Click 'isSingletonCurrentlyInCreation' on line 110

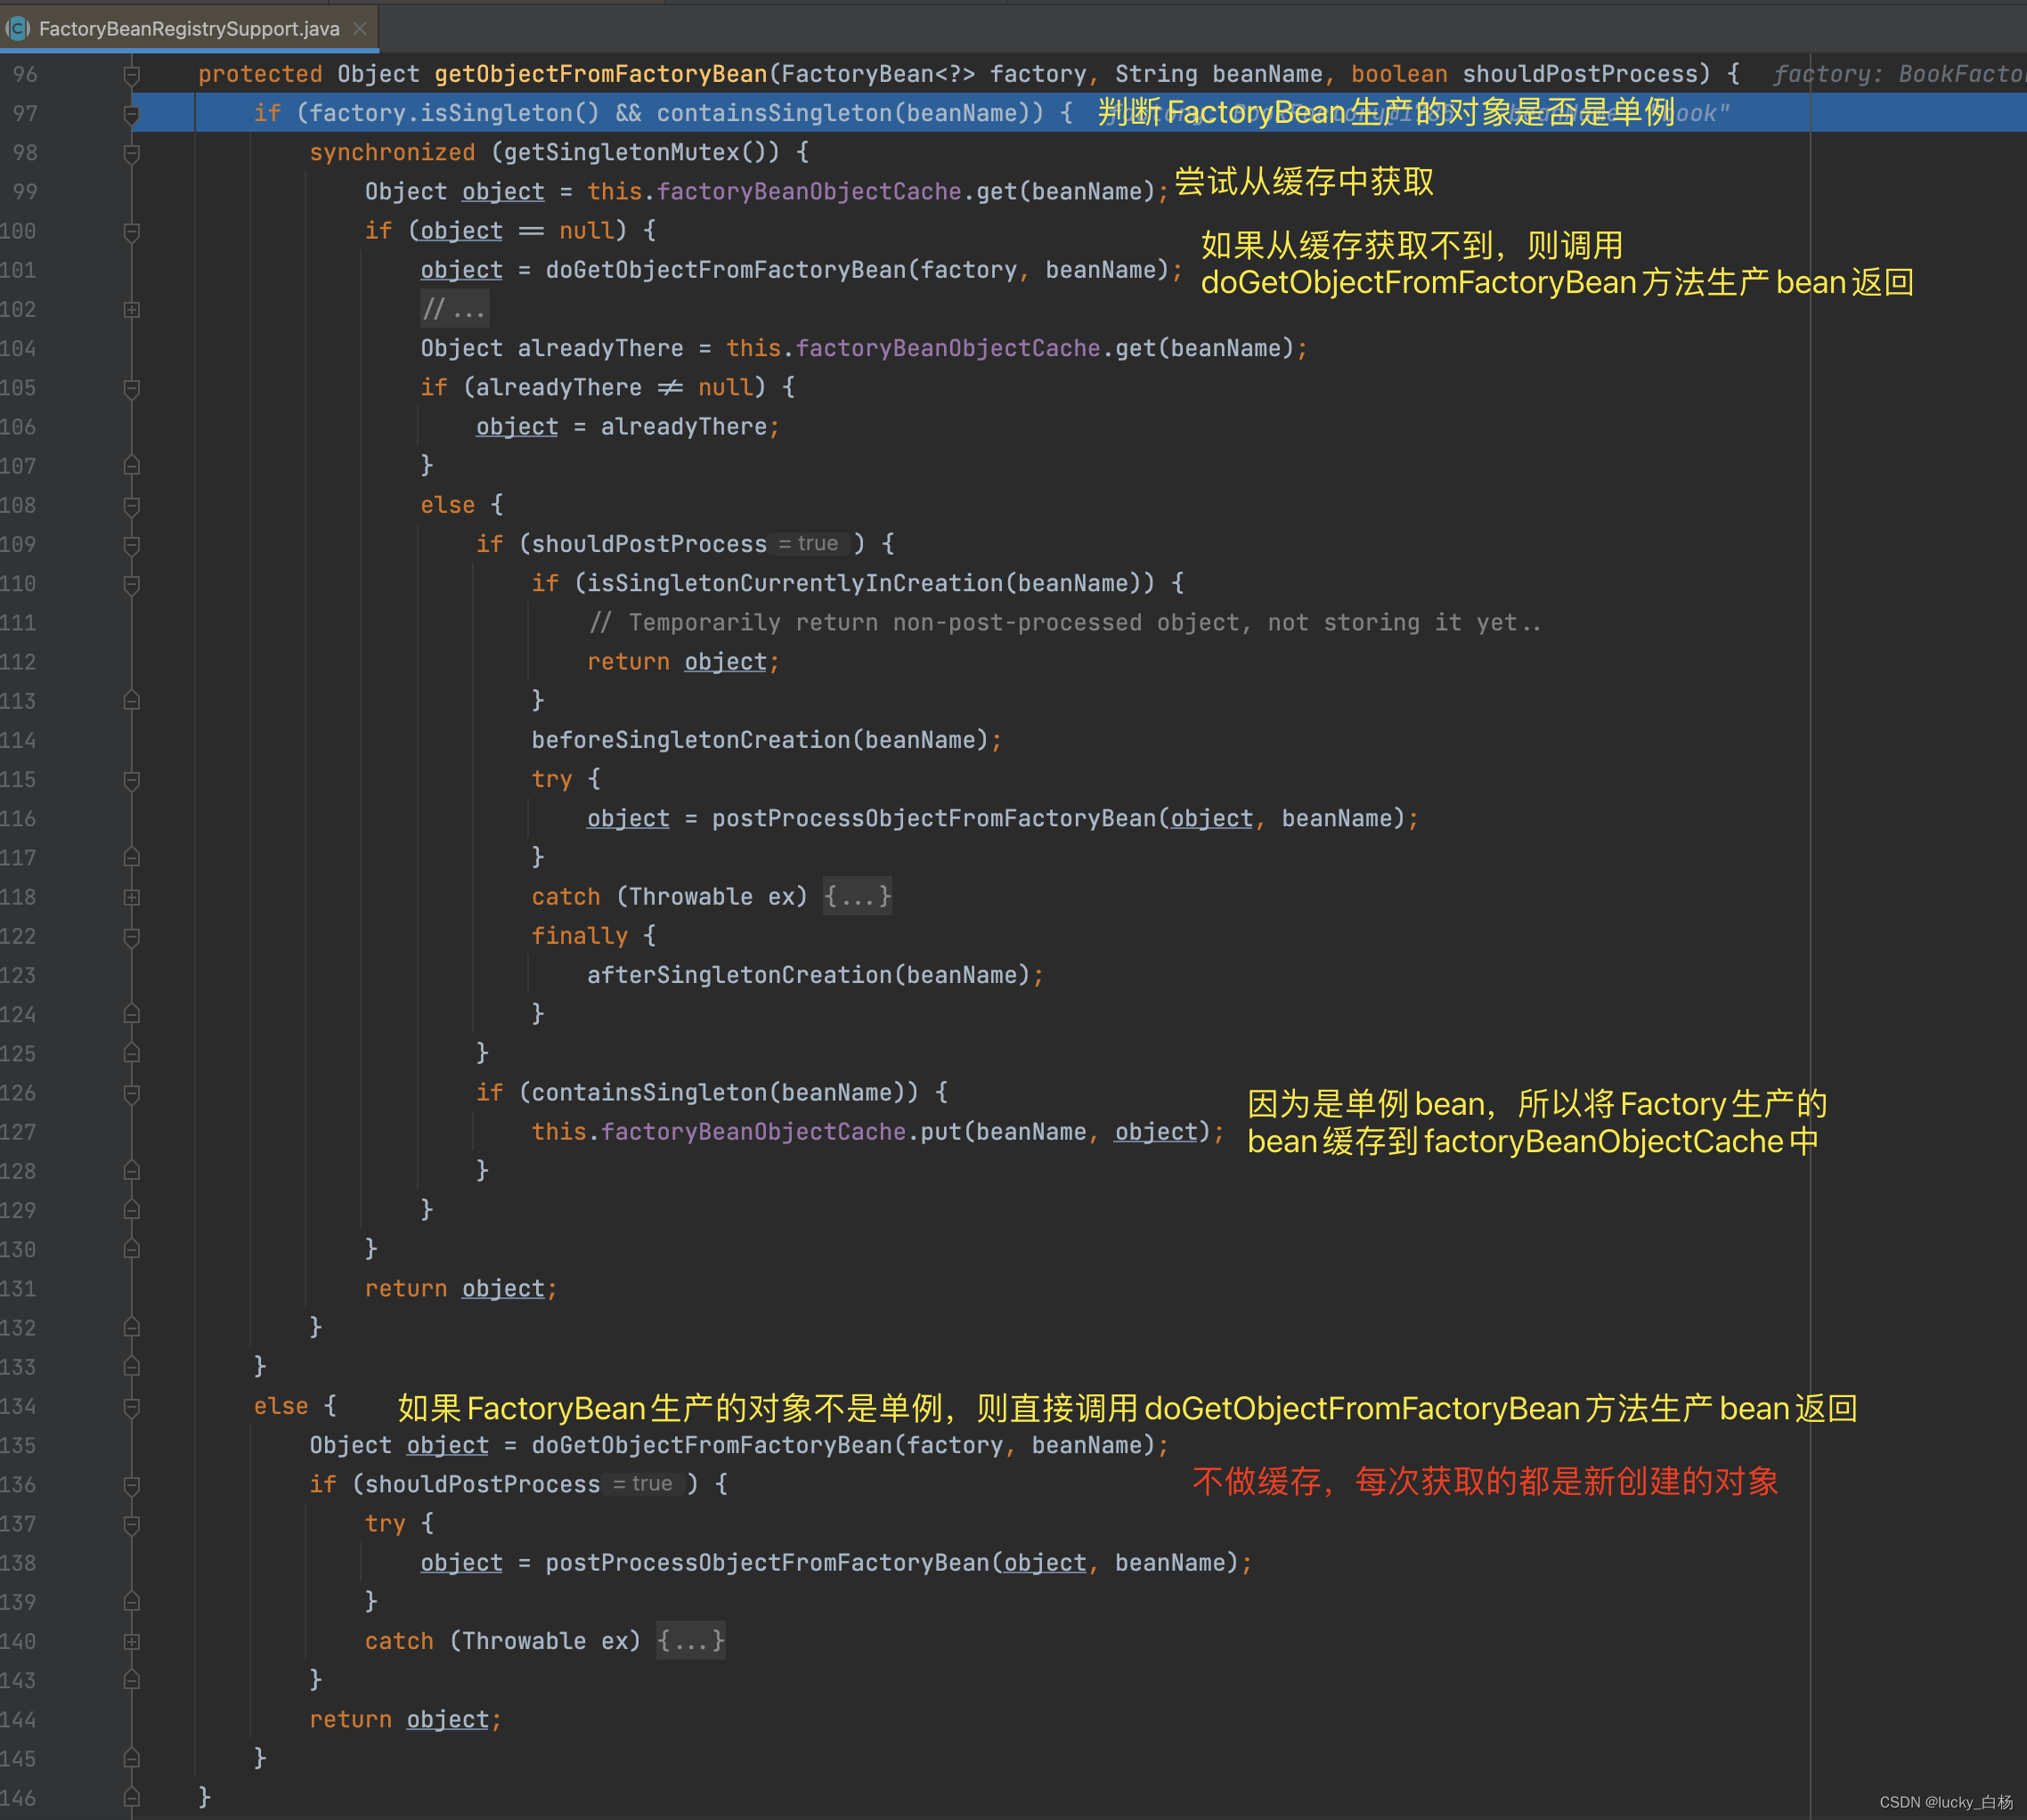pyautogui.click(x=796, y=583)
